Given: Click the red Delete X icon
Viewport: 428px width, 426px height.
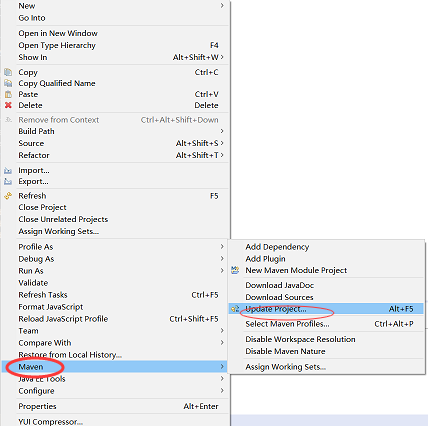Looking at the screenshot, I should (x=8, y=105).
